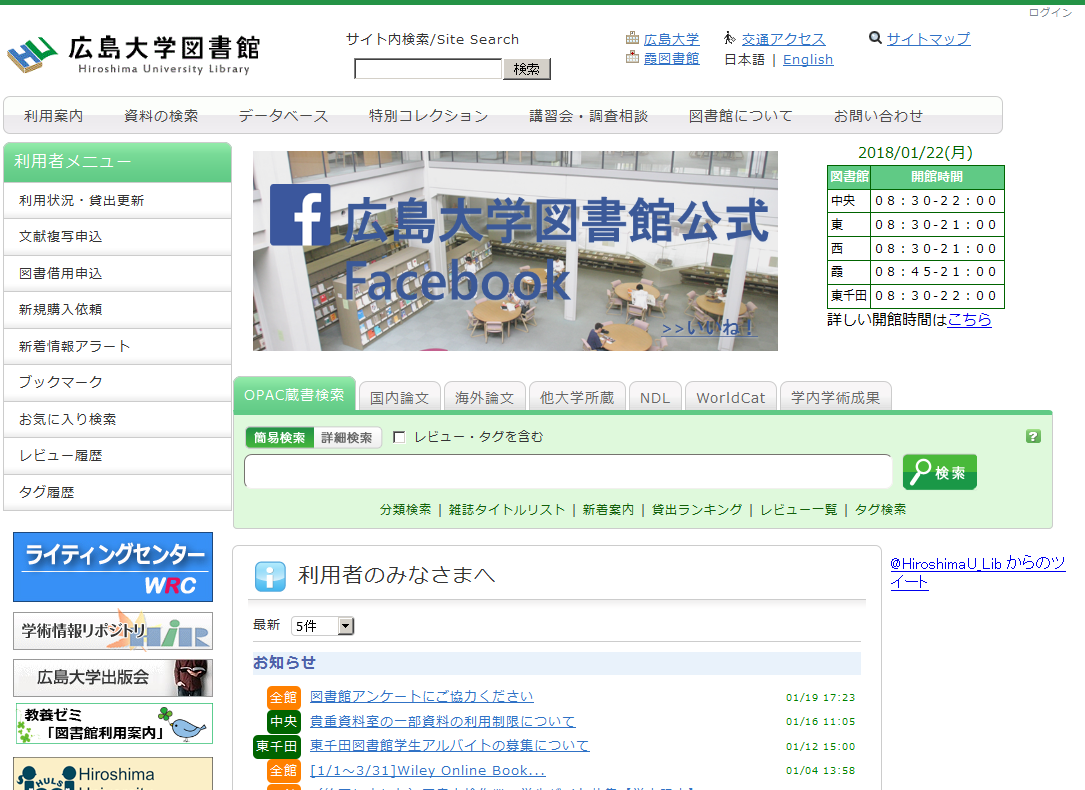Open the 霞図書館 link
1085x790 pixels.
coord(671,59)
